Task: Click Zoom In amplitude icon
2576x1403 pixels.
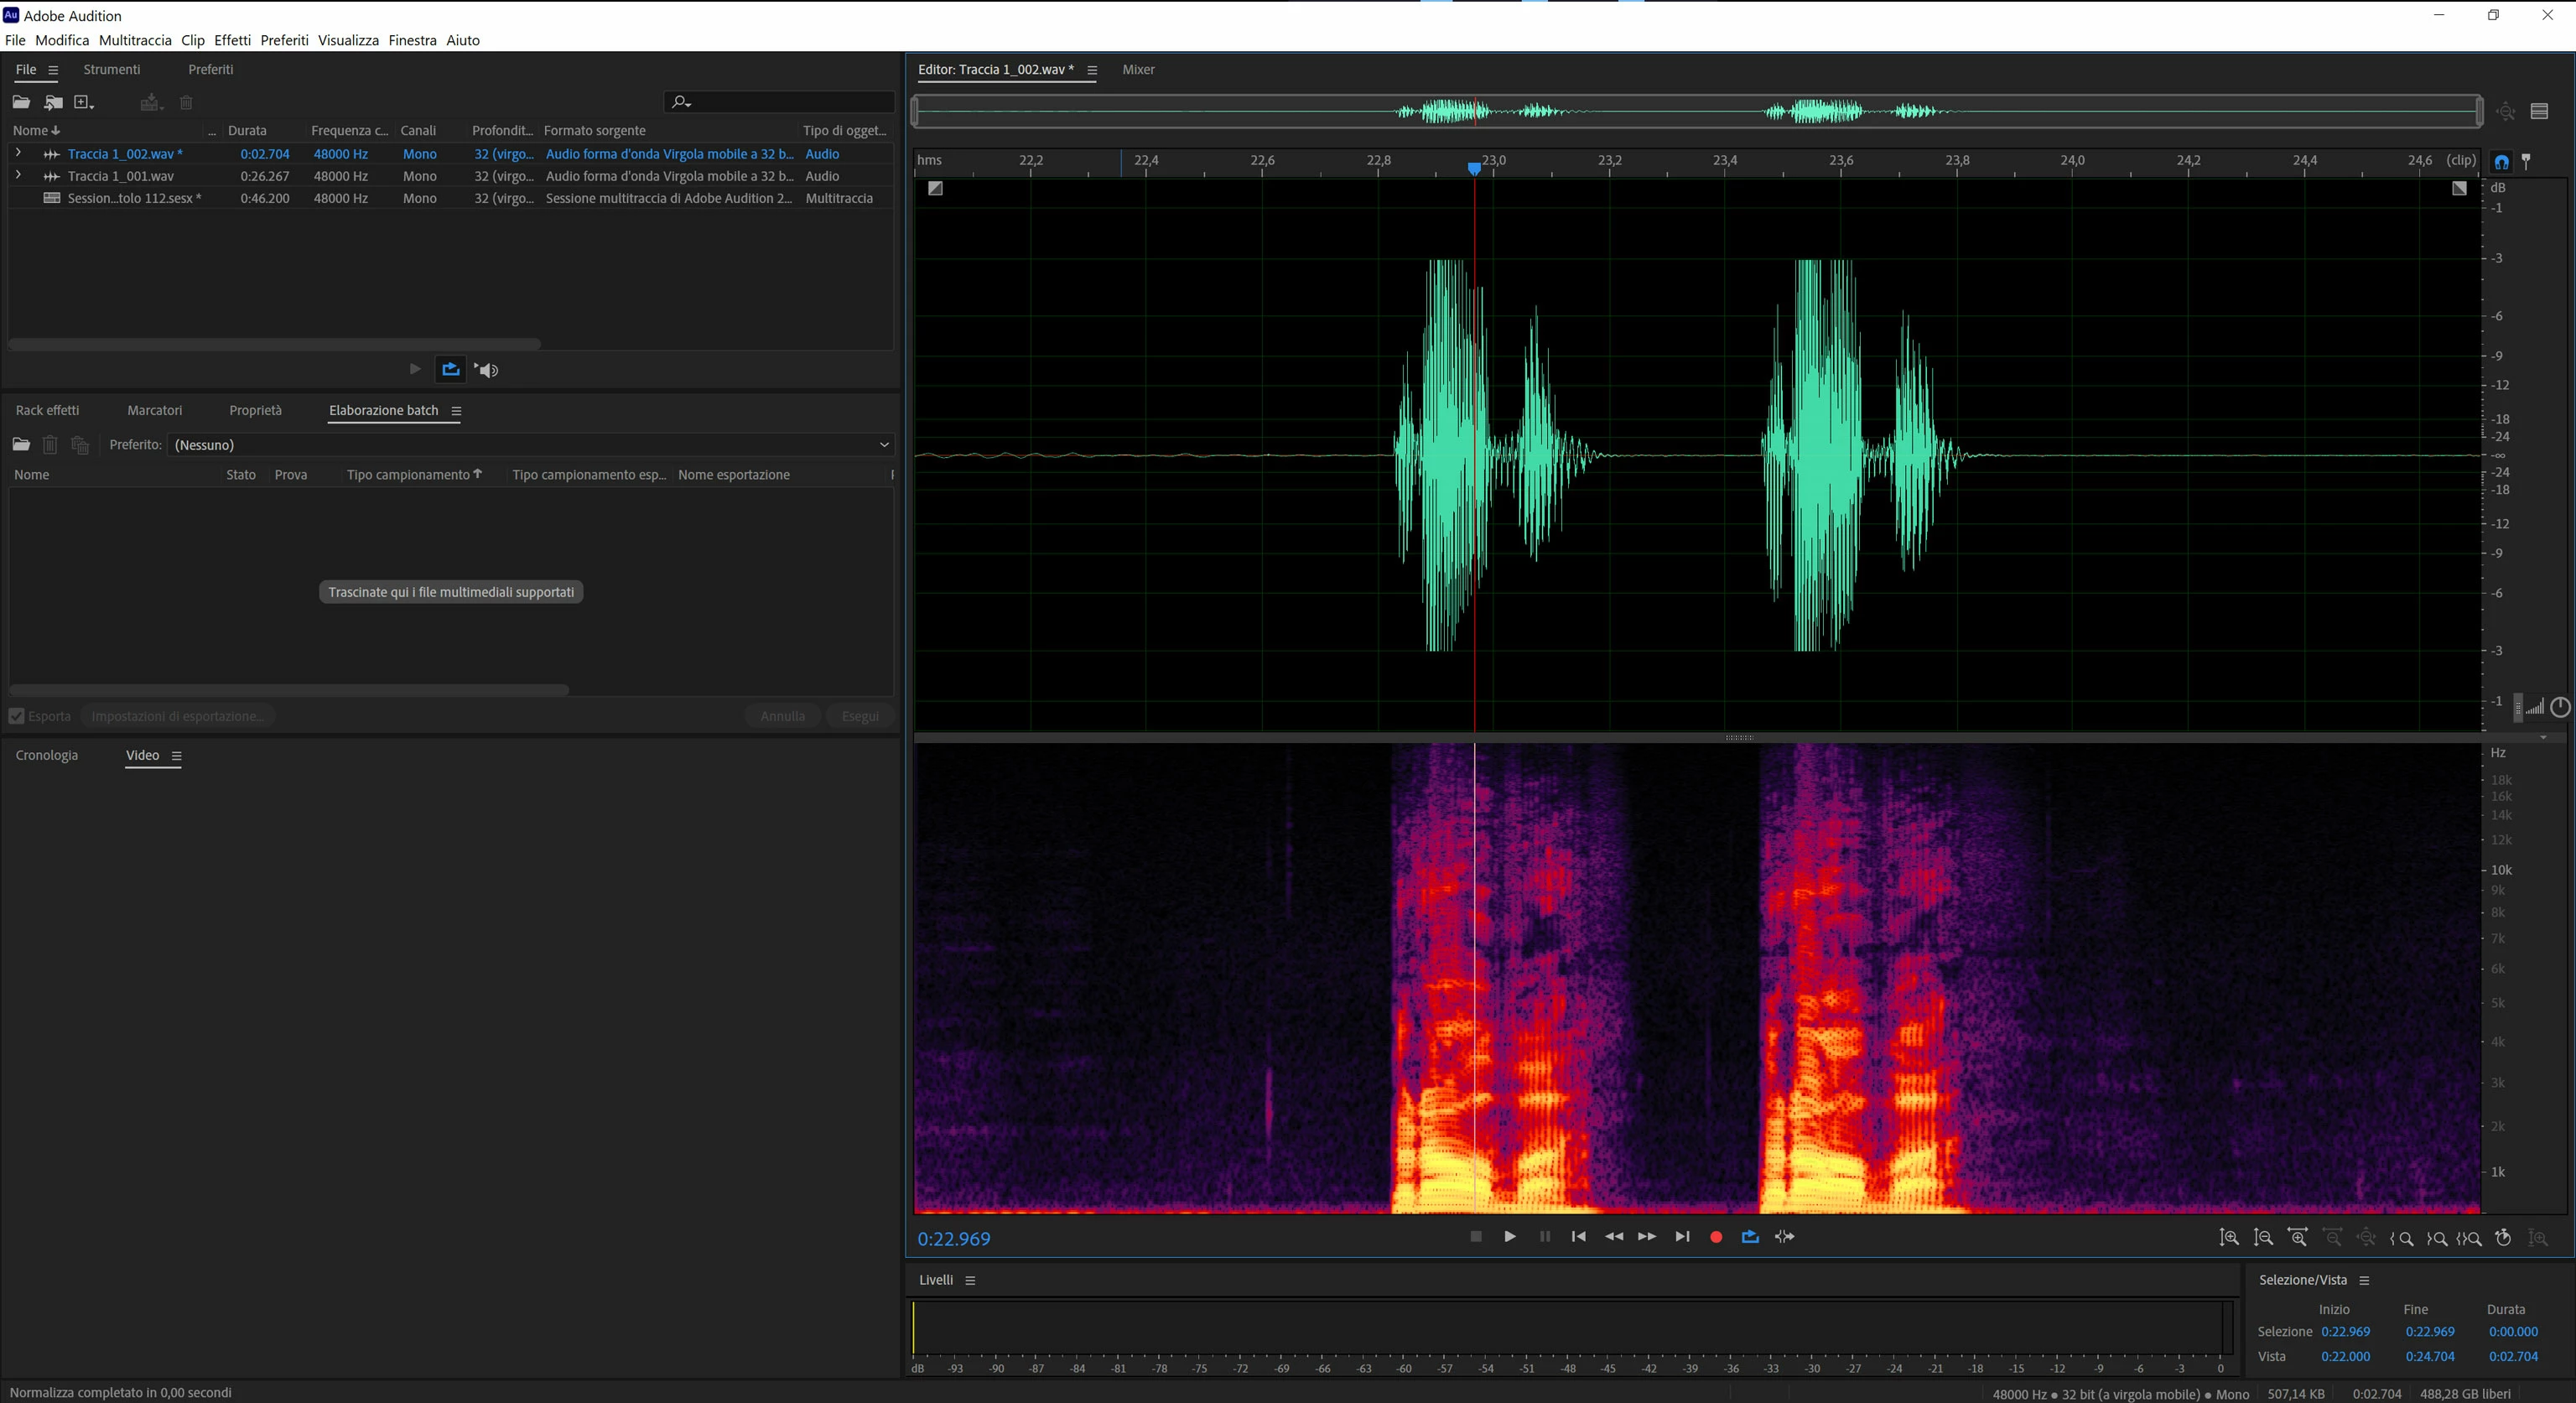Action: [2229, 1238]
